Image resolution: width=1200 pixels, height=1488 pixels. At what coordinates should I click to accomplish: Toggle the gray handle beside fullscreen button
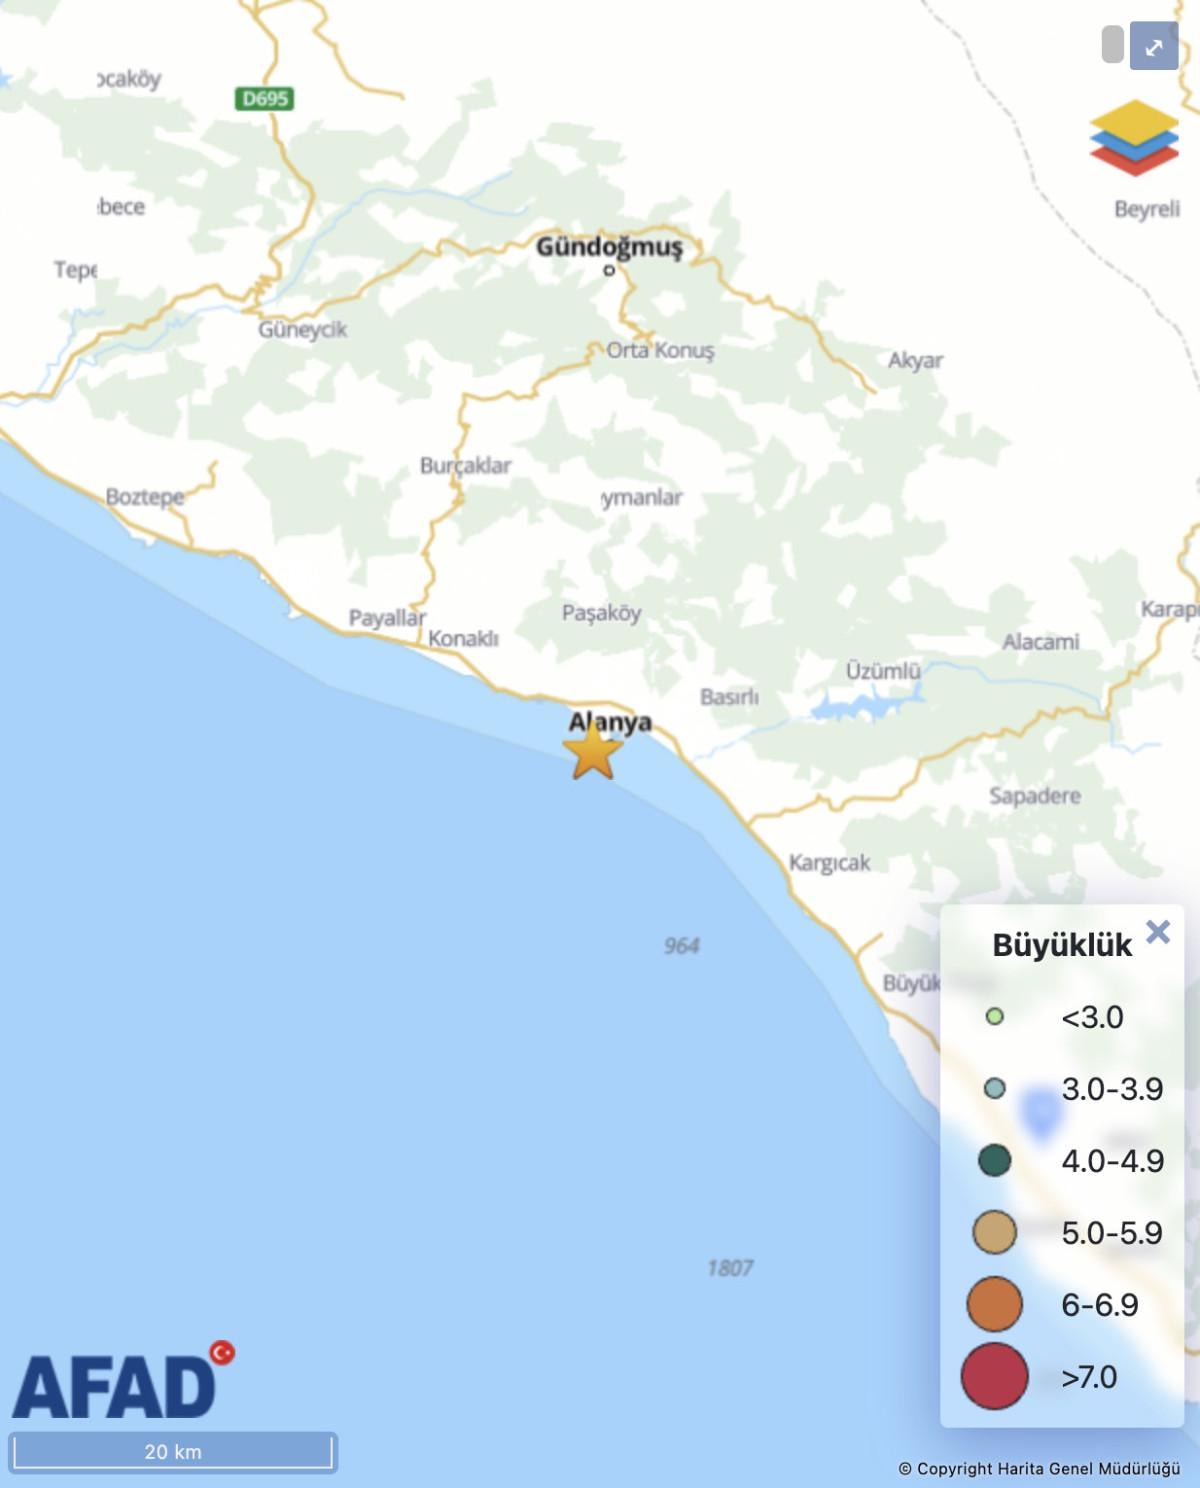(1112, 46)
